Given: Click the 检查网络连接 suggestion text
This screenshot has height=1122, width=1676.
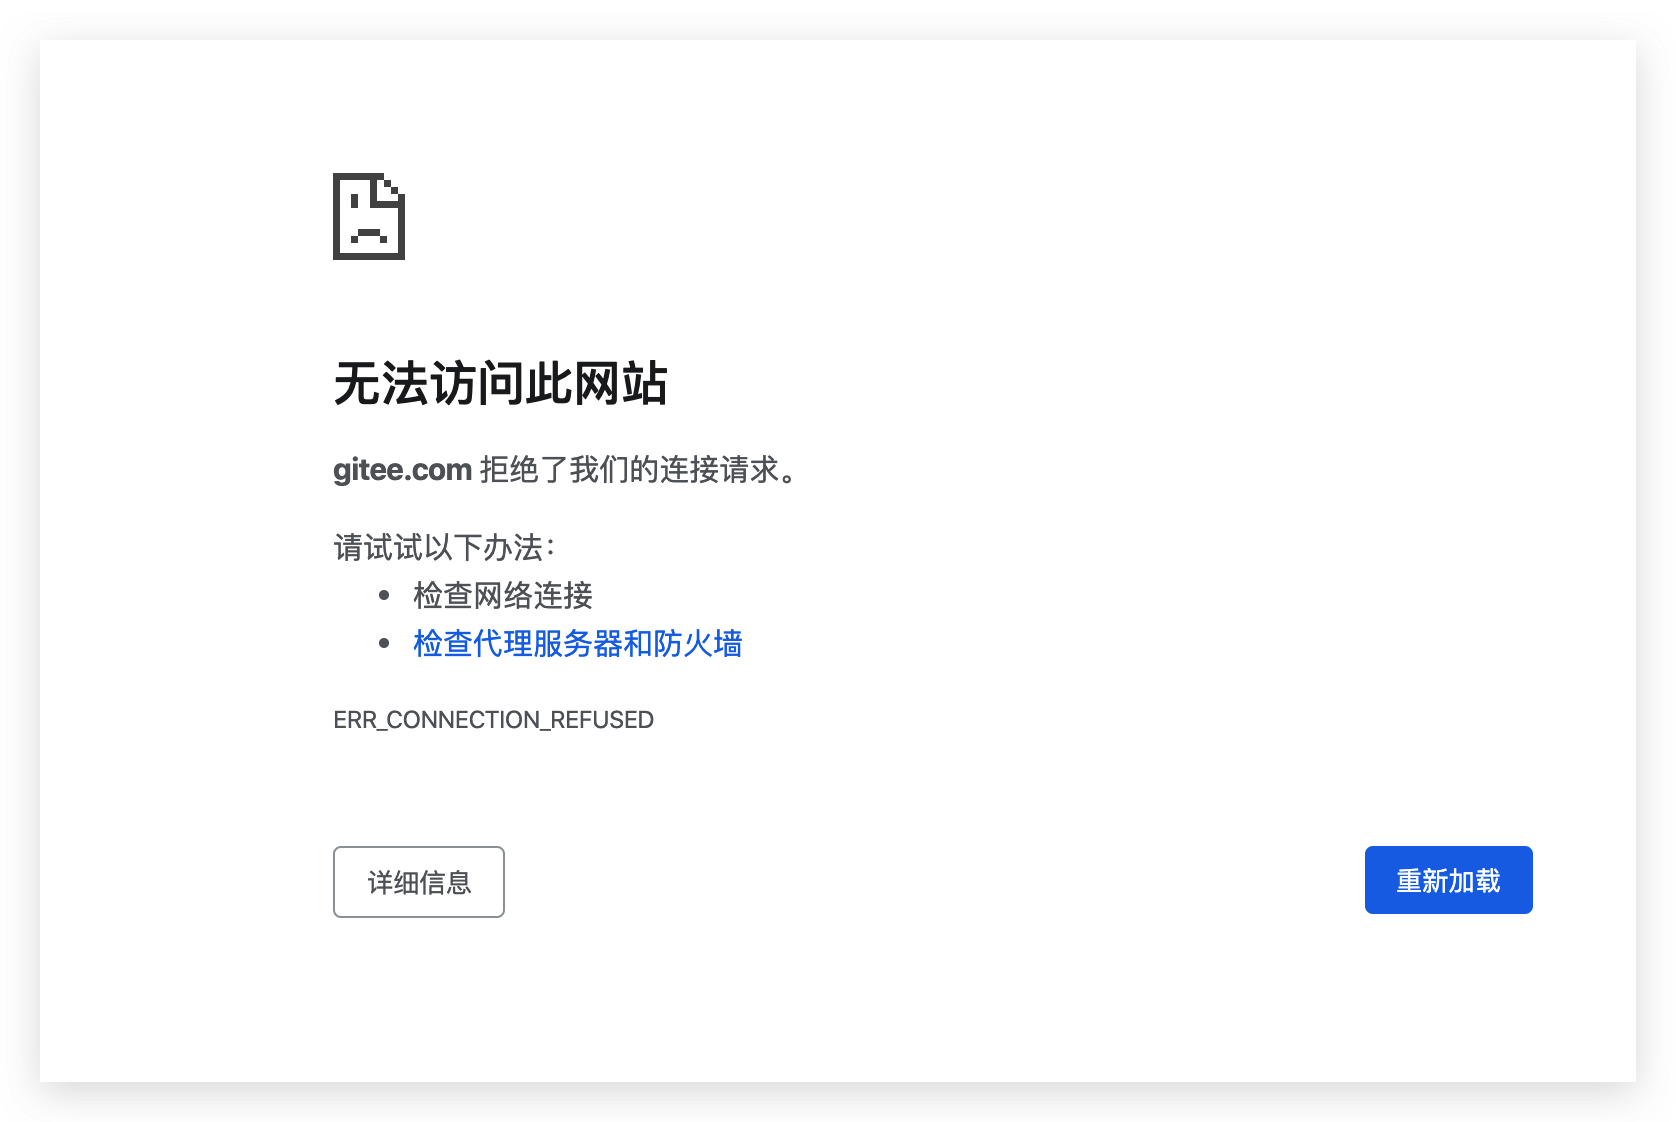Looking at the screenshot, I should (x=503, y=595).
